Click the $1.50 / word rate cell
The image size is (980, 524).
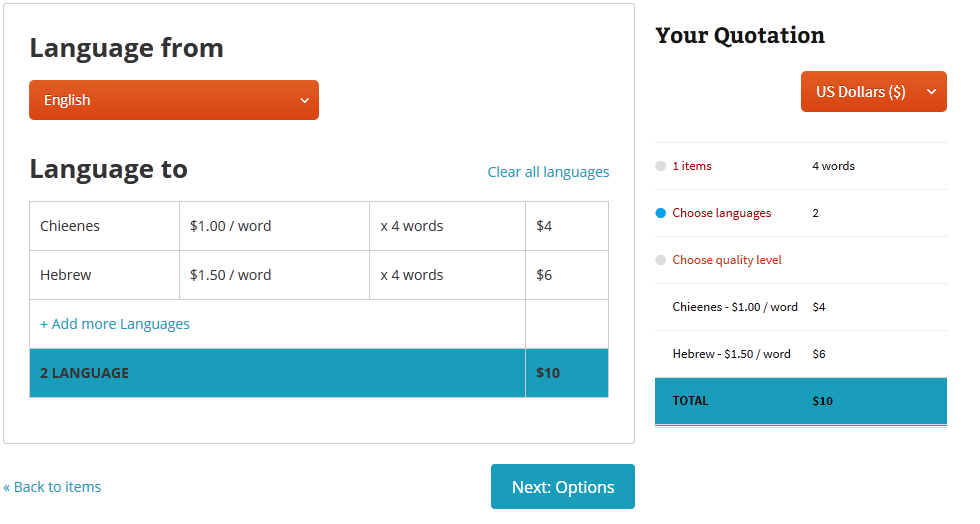(x=274, y=275)
